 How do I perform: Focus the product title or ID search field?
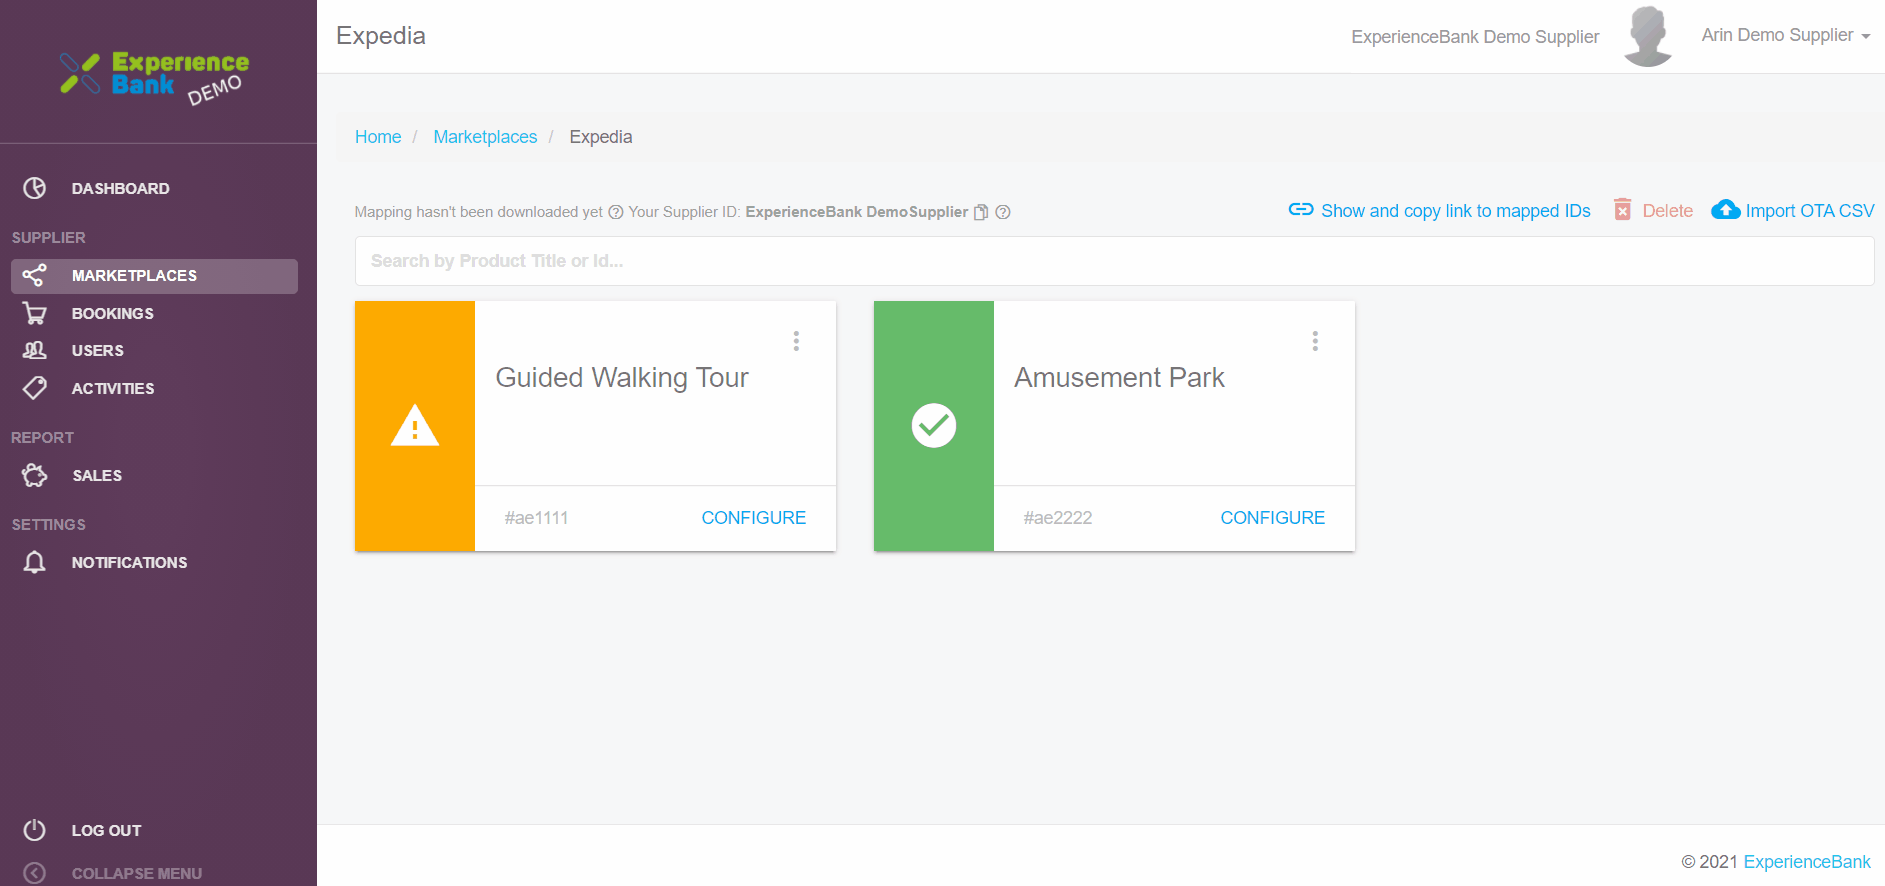[1114, 261]
